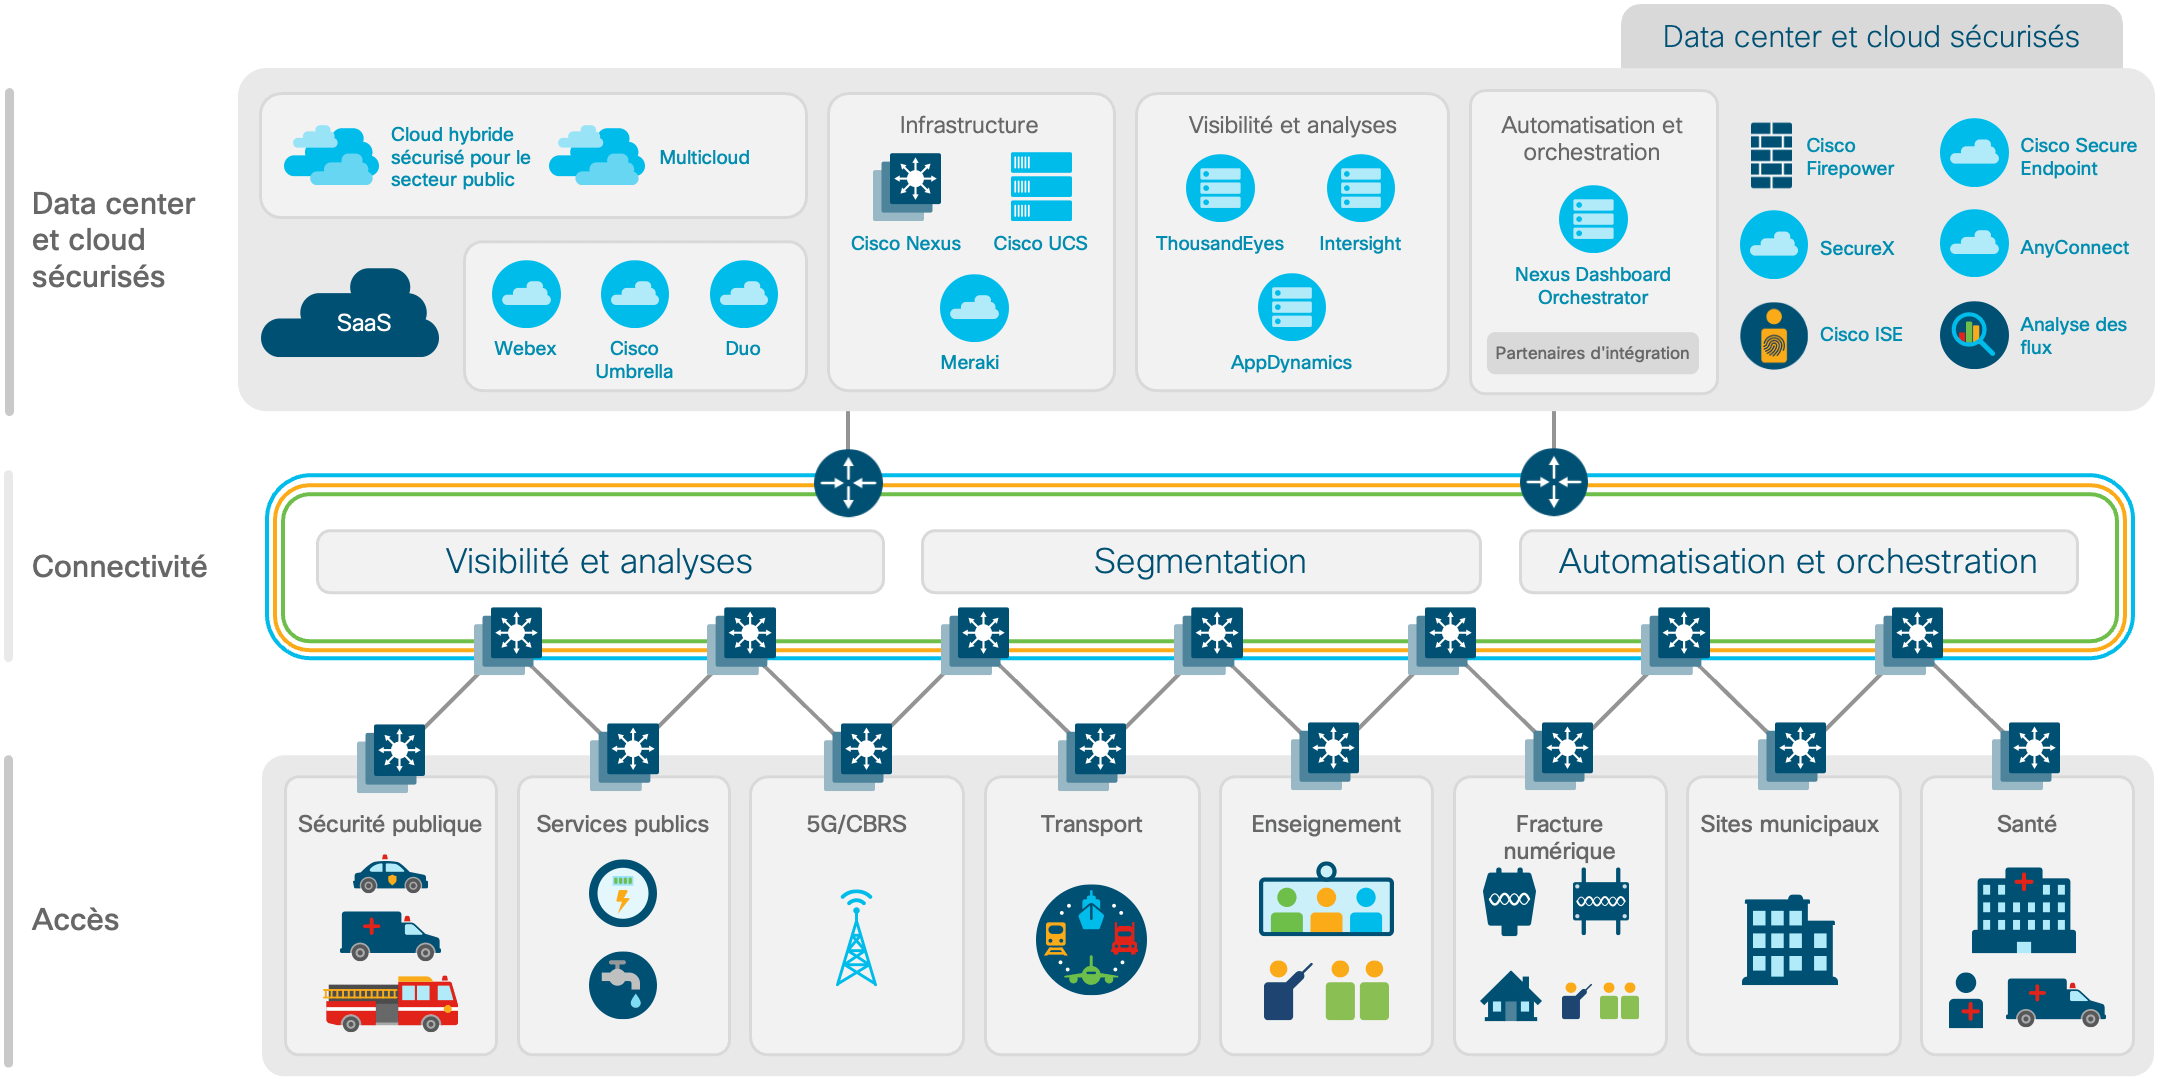Click the ambulance van under Sécurité publique
The image size is (2160, 1080).
point(391,935)
